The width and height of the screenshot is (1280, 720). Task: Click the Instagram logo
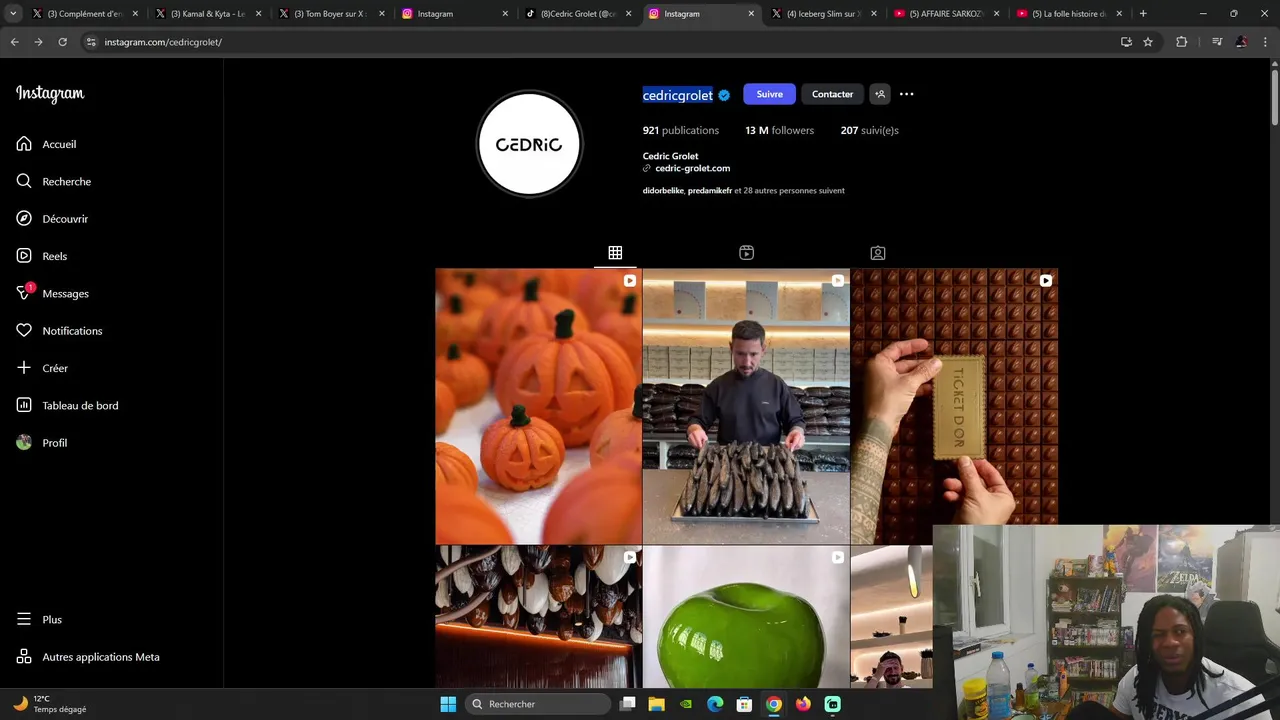(50, 94)
